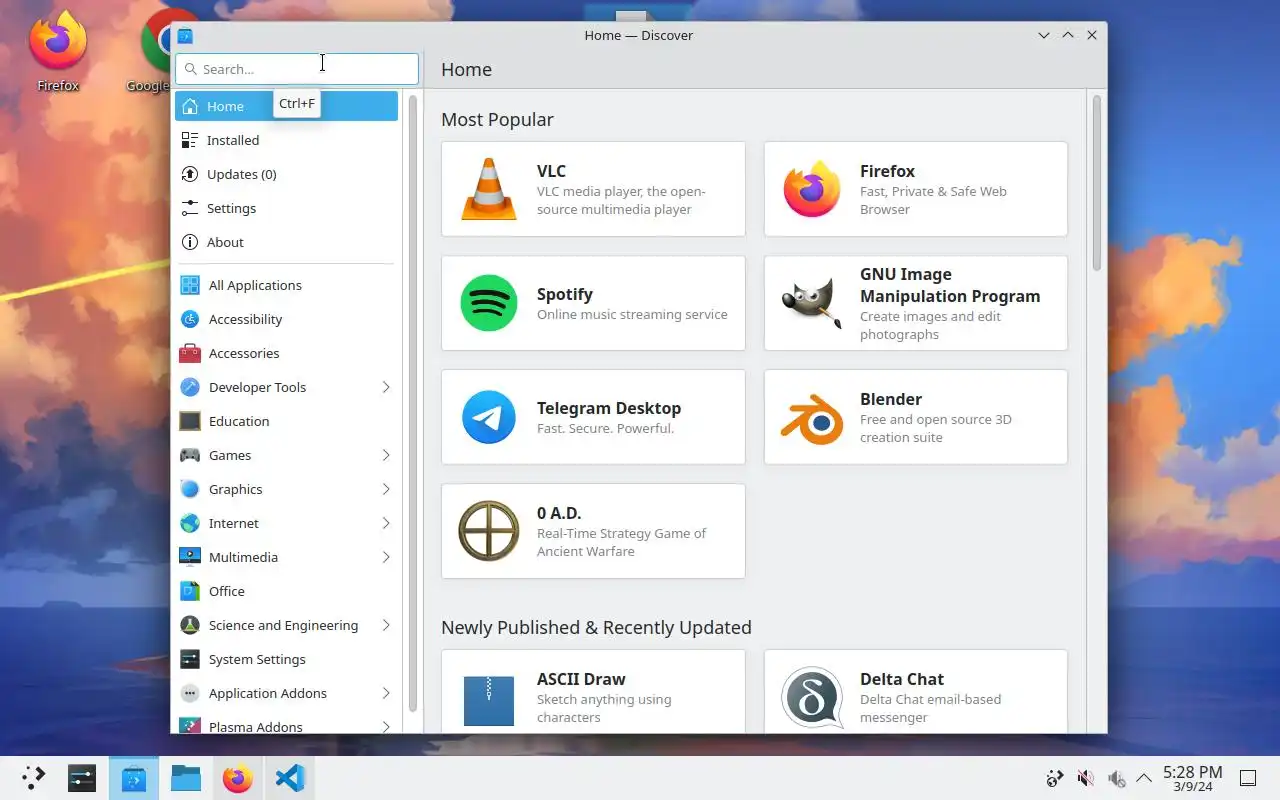The height and width of the screenshot is (800, 1280).
Task: Select the Accessibility category icon
Action: pos(190,319)
